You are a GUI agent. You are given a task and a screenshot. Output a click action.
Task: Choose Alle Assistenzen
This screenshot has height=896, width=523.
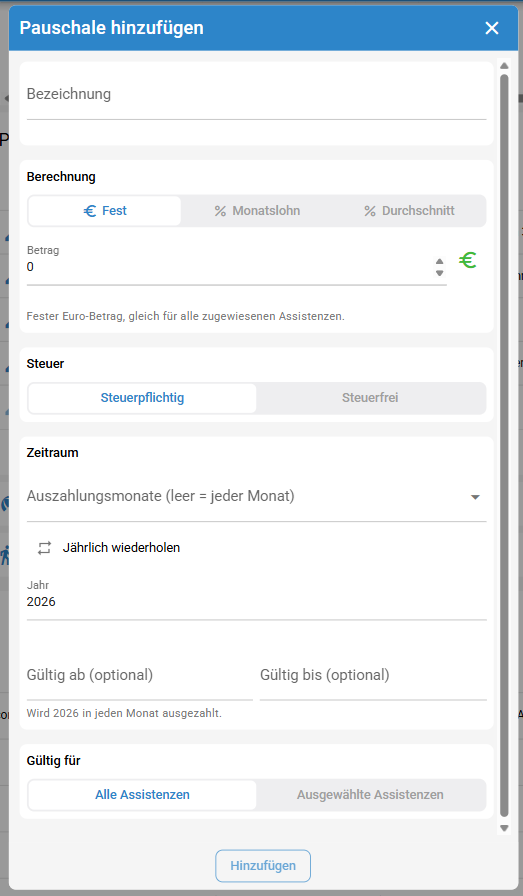[x=142, y=795]
